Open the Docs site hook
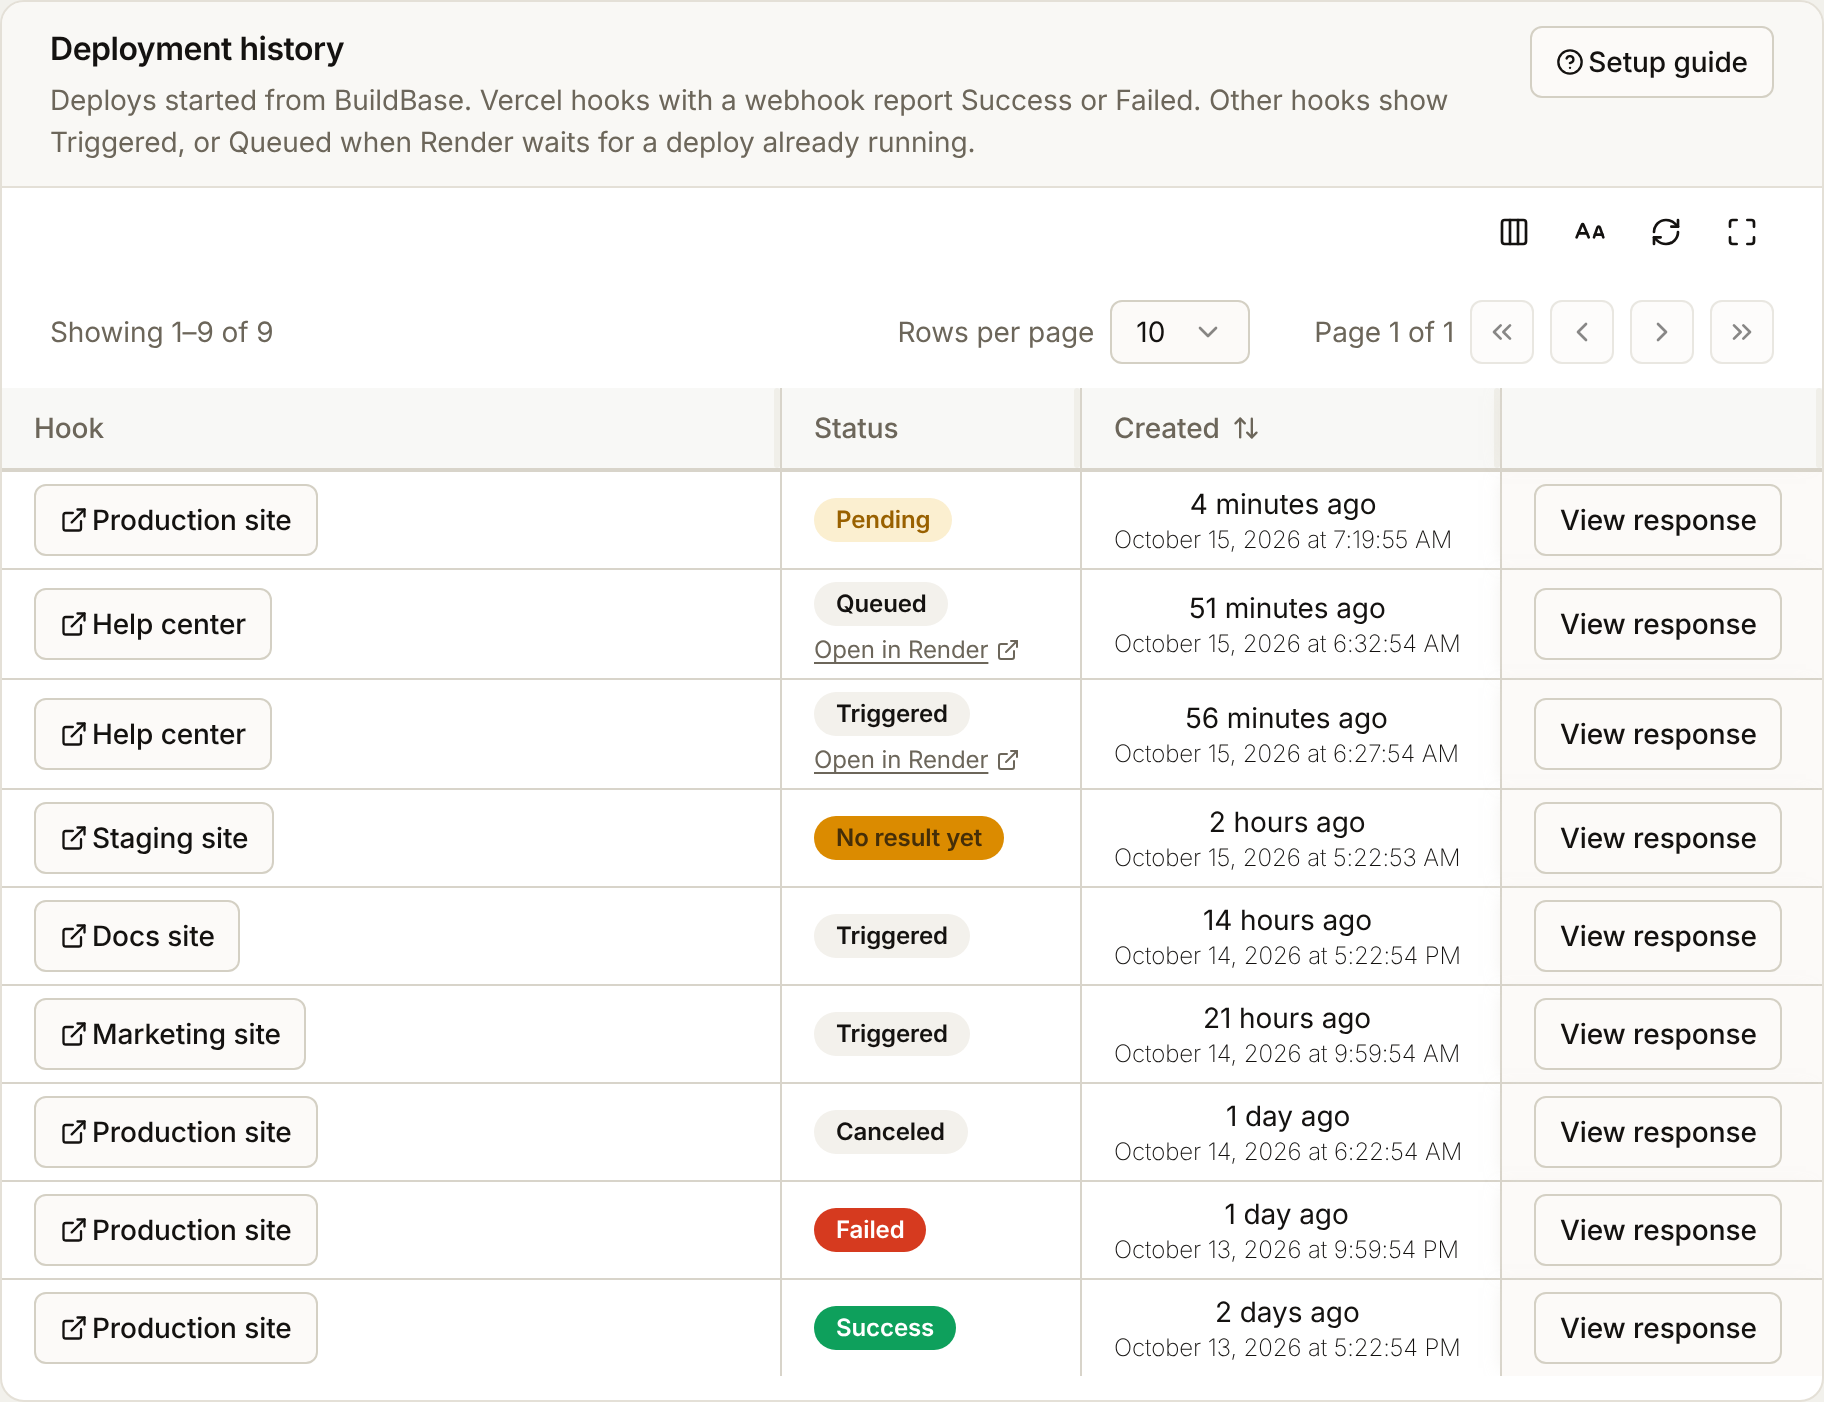The height and width of the screenshot is (1402, 1824). [x=137, y=936]
